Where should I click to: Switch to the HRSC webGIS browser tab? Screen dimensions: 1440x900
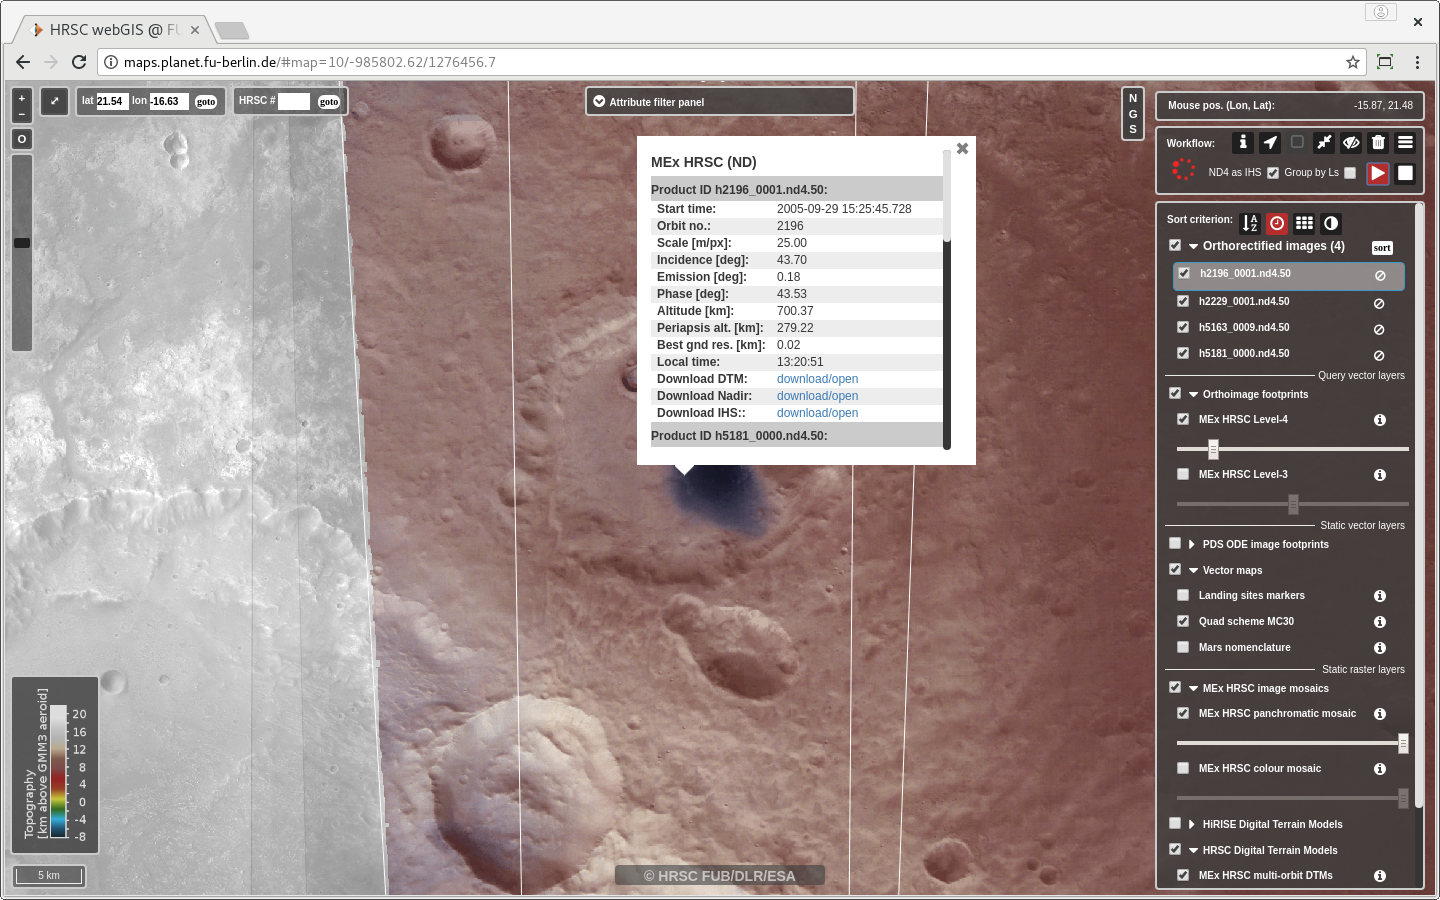click(113, 30)
